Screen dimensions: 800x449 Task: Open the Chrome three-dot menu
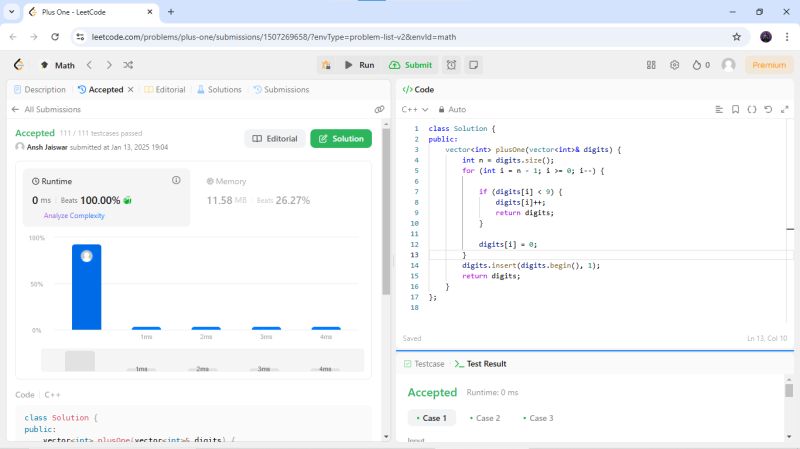[787, 37]
